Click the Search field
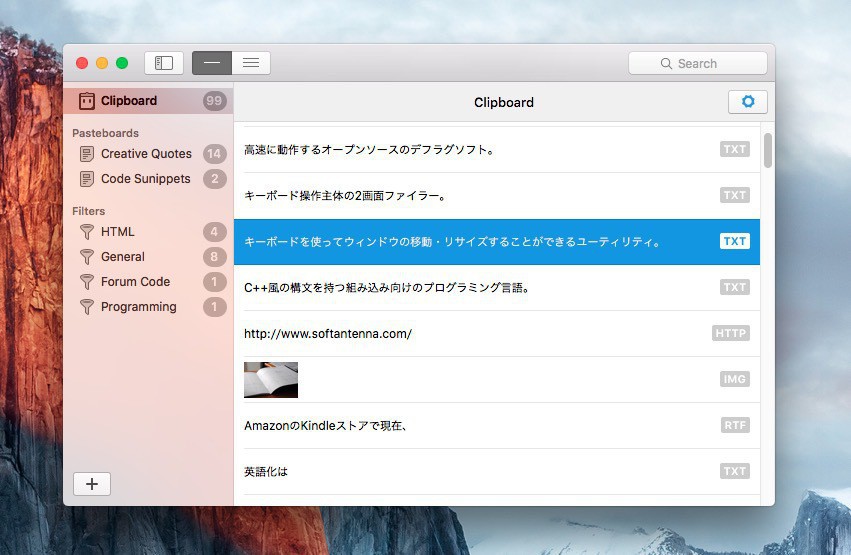 (x=697, y=63)
